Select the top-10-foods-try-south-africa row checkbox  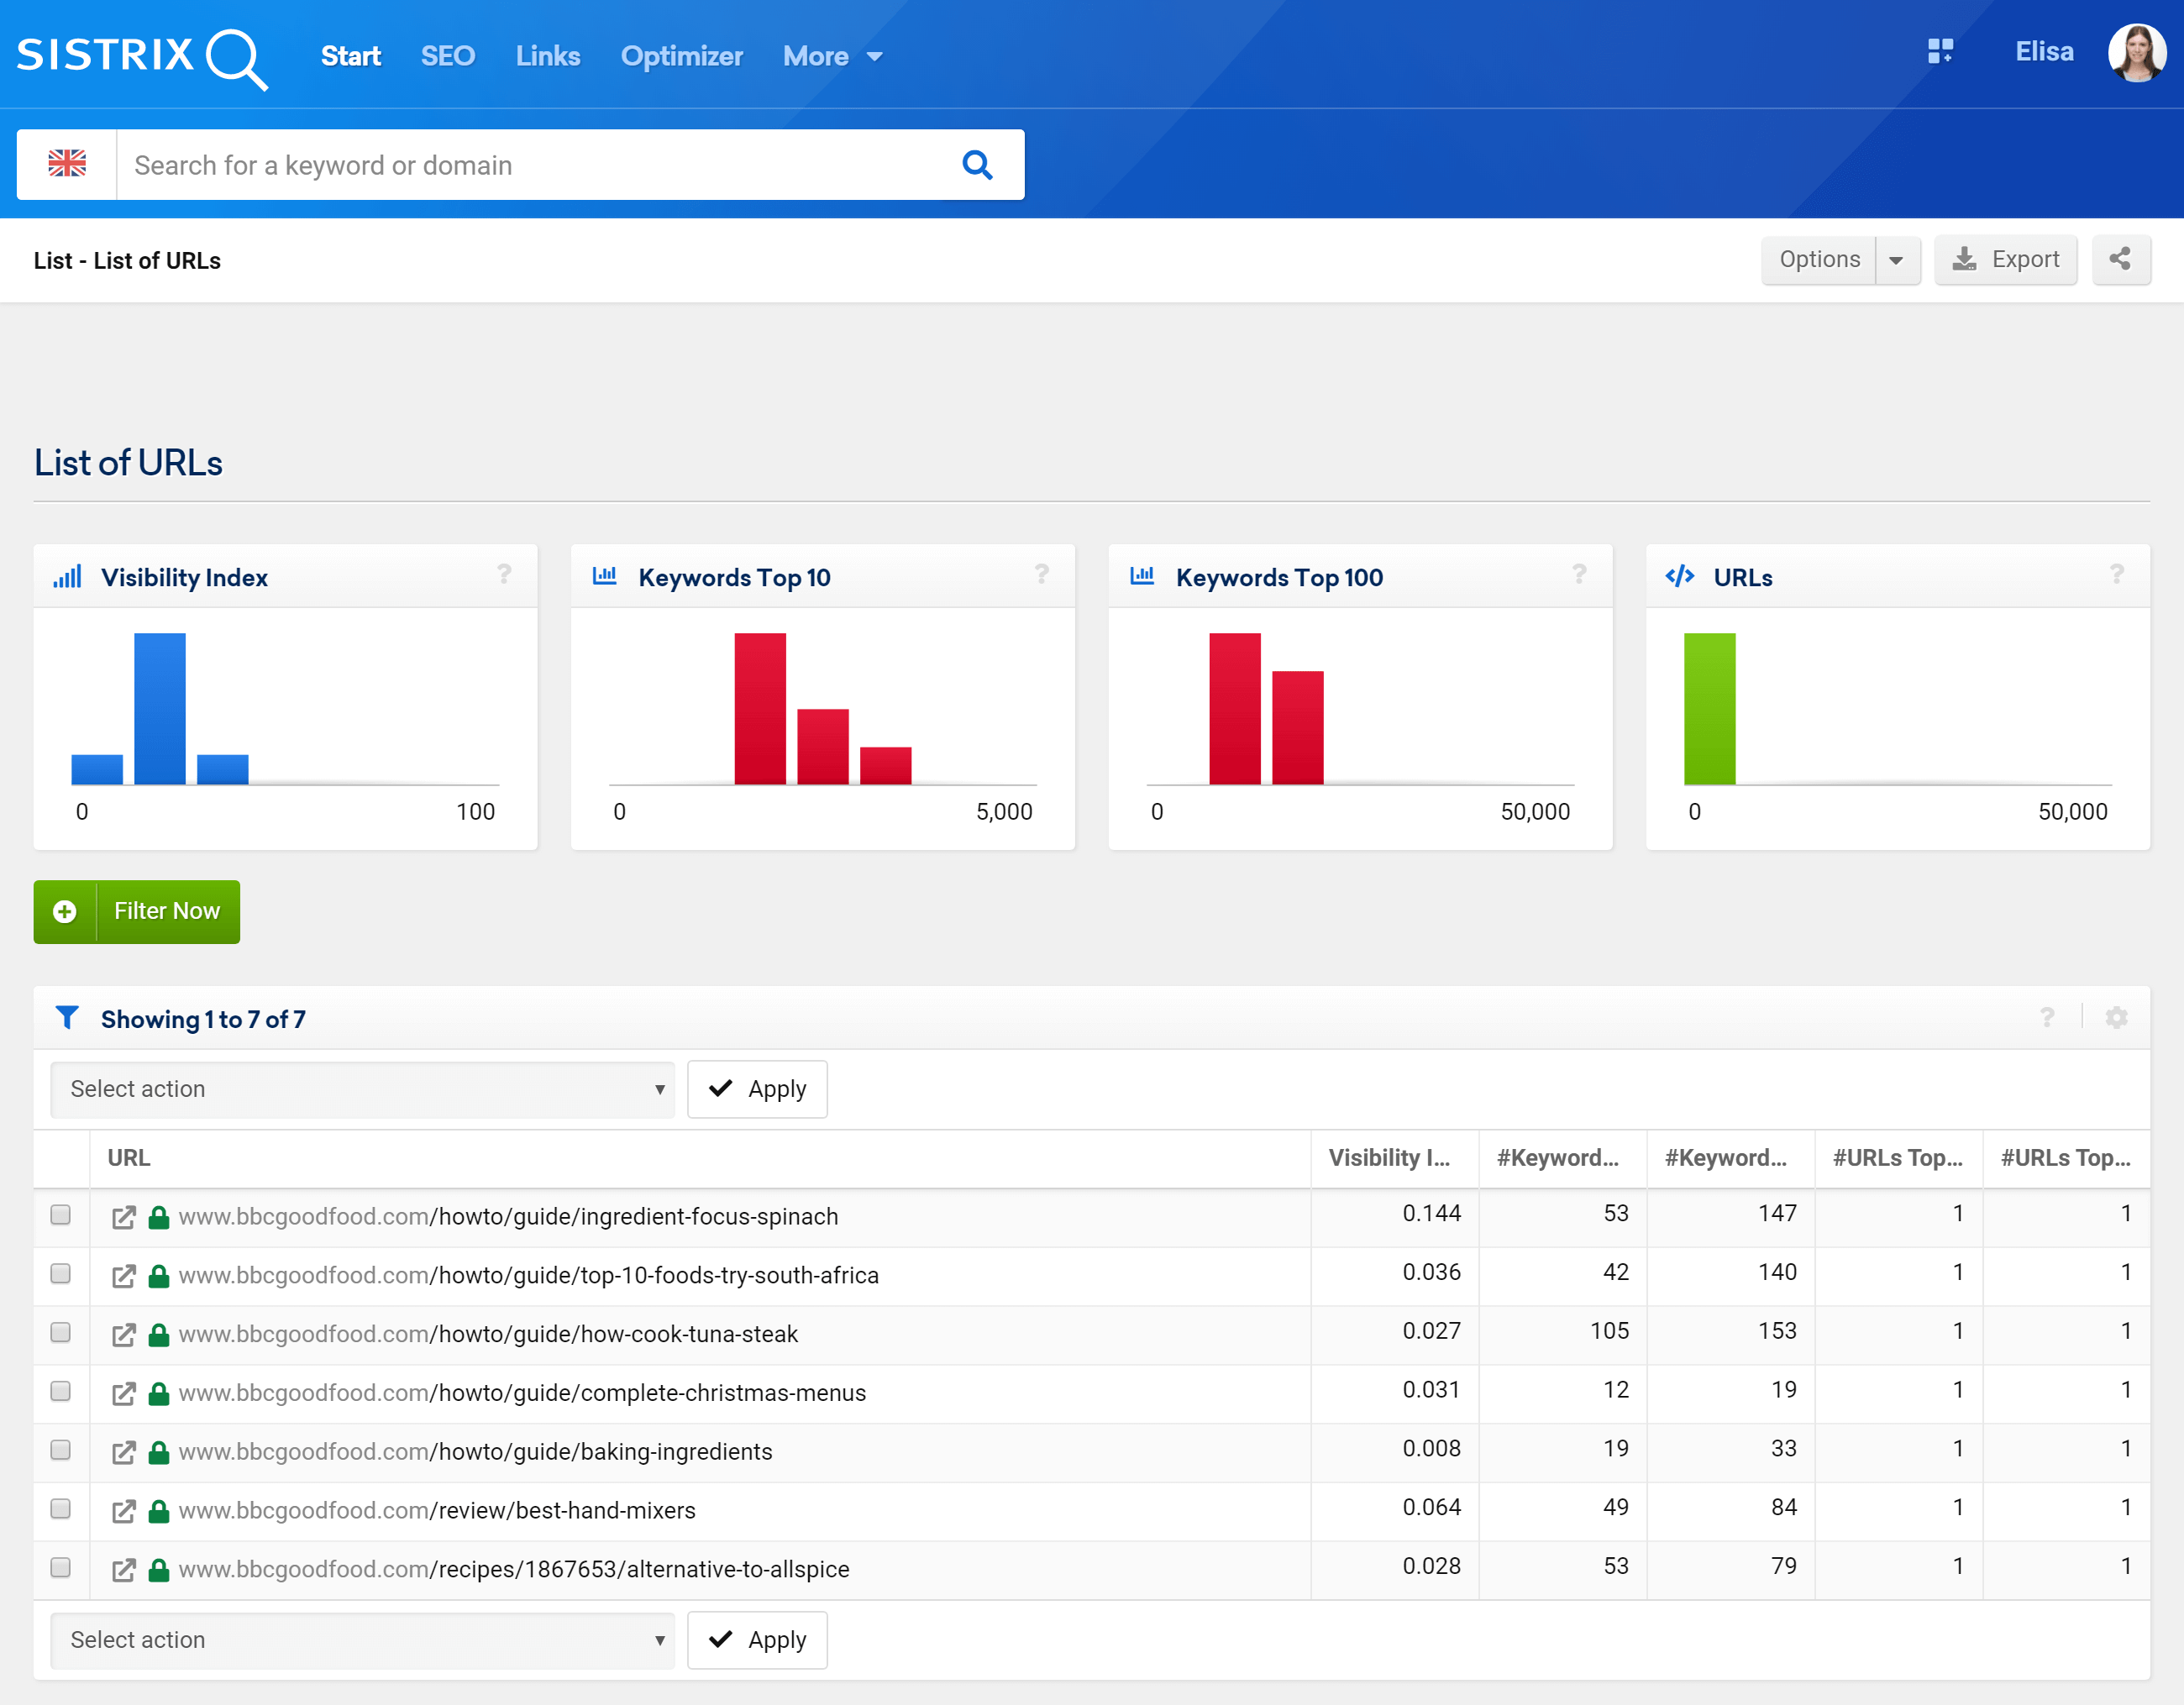point(61,1274)
